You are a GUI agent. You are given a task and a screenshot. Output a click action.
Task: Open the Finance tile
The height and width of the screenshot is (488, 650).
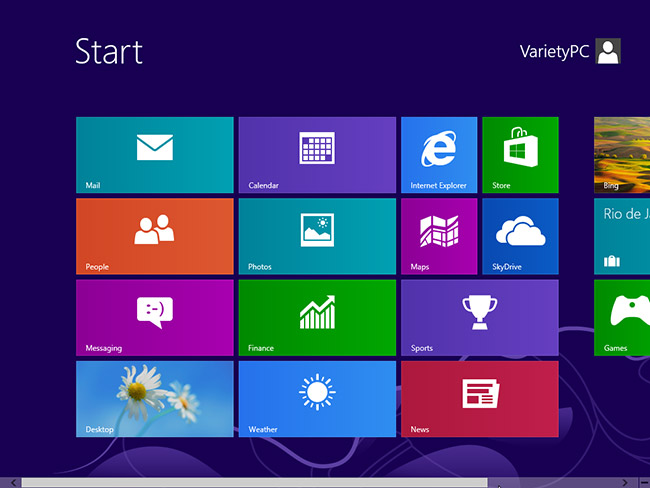point(317,318)
